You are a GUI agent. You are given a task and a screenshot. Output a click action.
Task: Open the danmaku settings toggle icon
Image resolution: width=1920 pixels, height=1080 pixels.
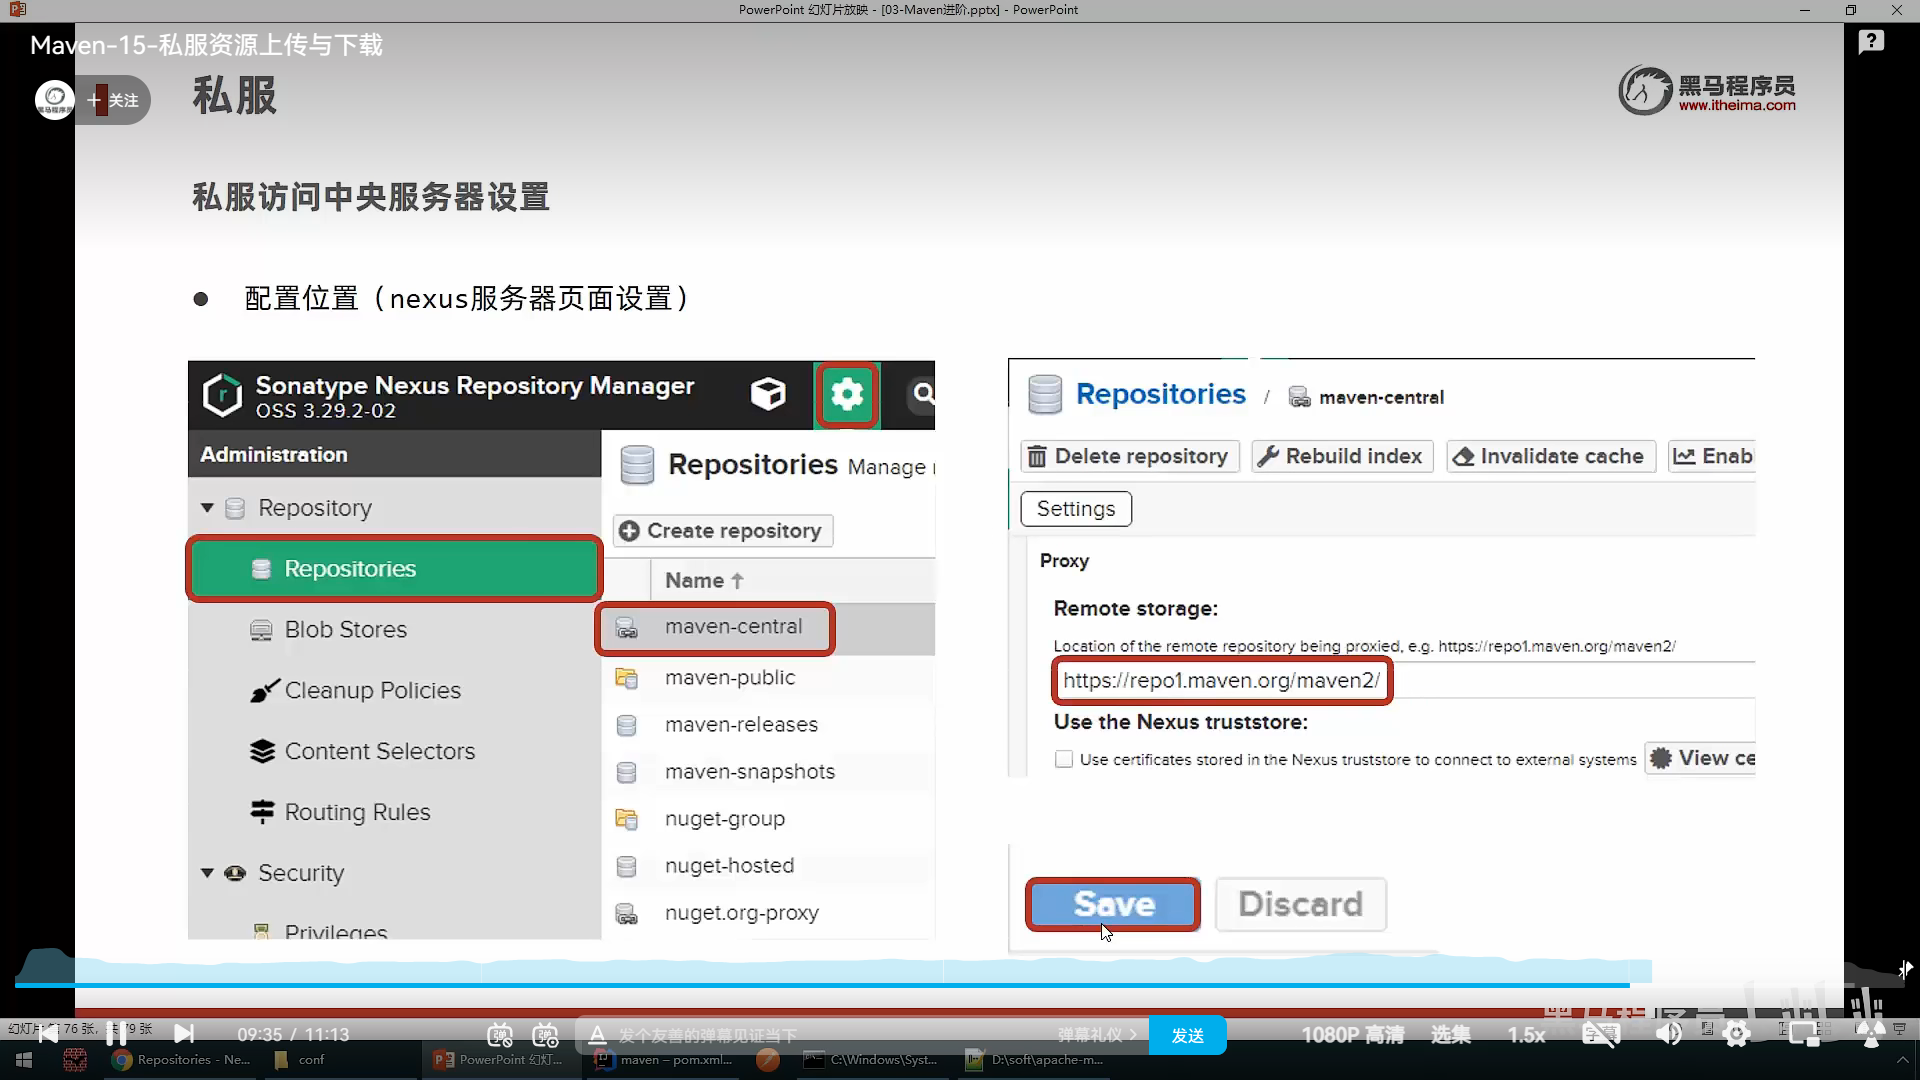546,1035
